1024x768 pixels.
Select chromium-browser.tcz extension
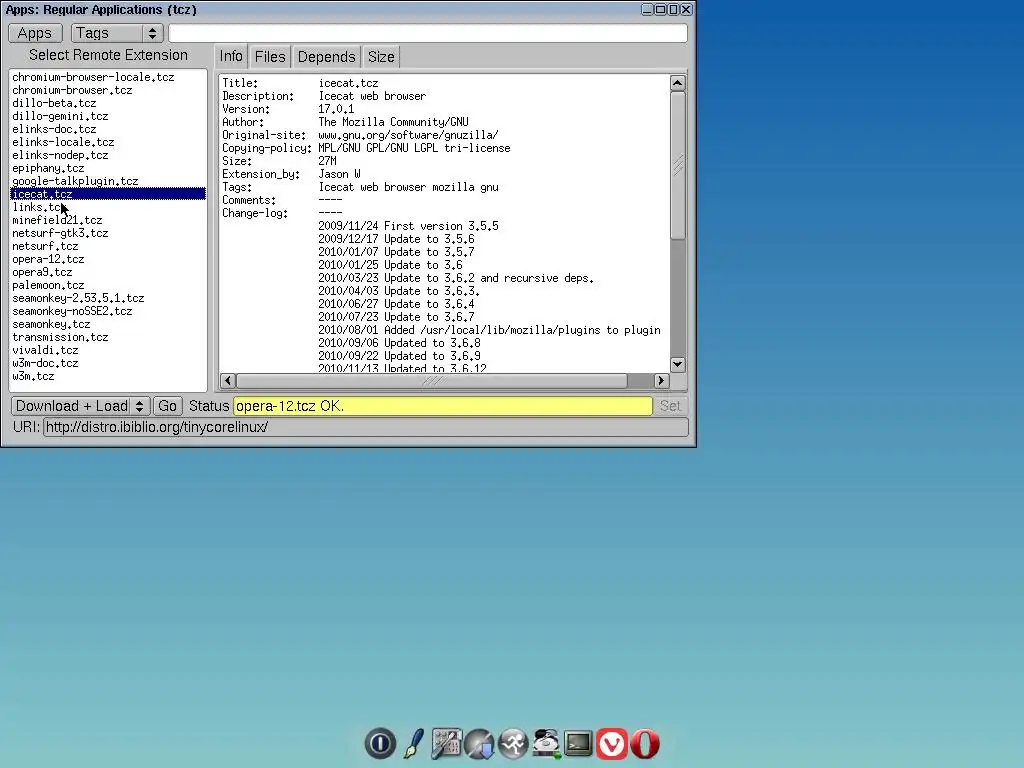[x=108, y=90]
